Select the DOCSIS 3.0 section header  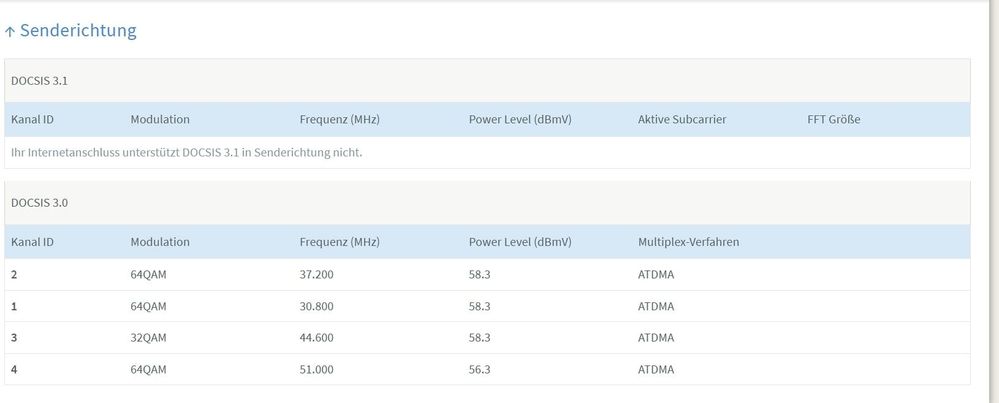(x=39, y=203)
